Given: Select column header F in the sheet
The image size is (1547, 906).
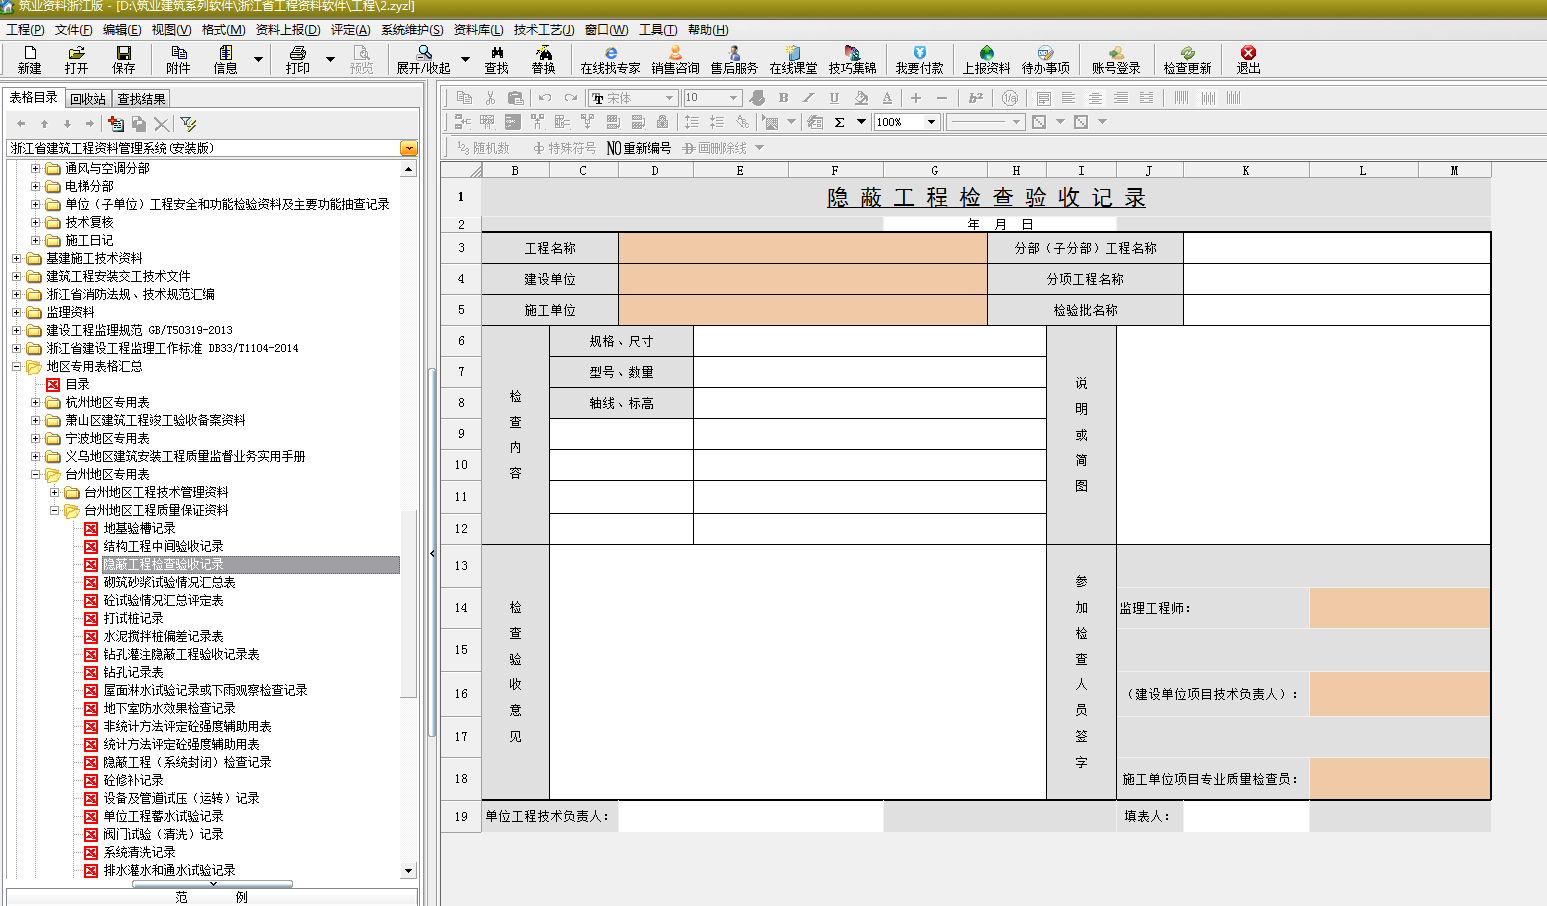Looking at the screenshot, I should (835, 170).
